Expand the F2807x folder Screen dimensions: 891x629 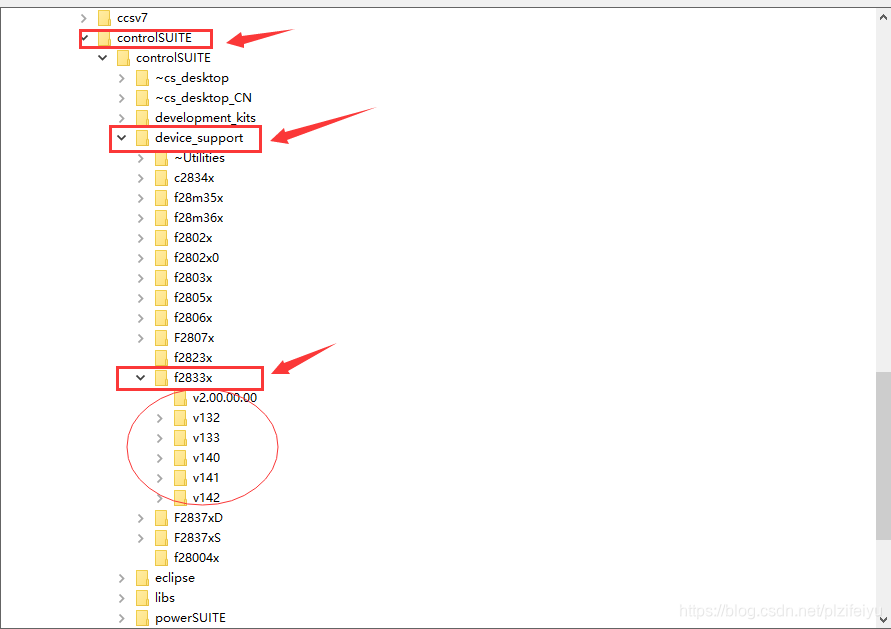click(141, 338)
